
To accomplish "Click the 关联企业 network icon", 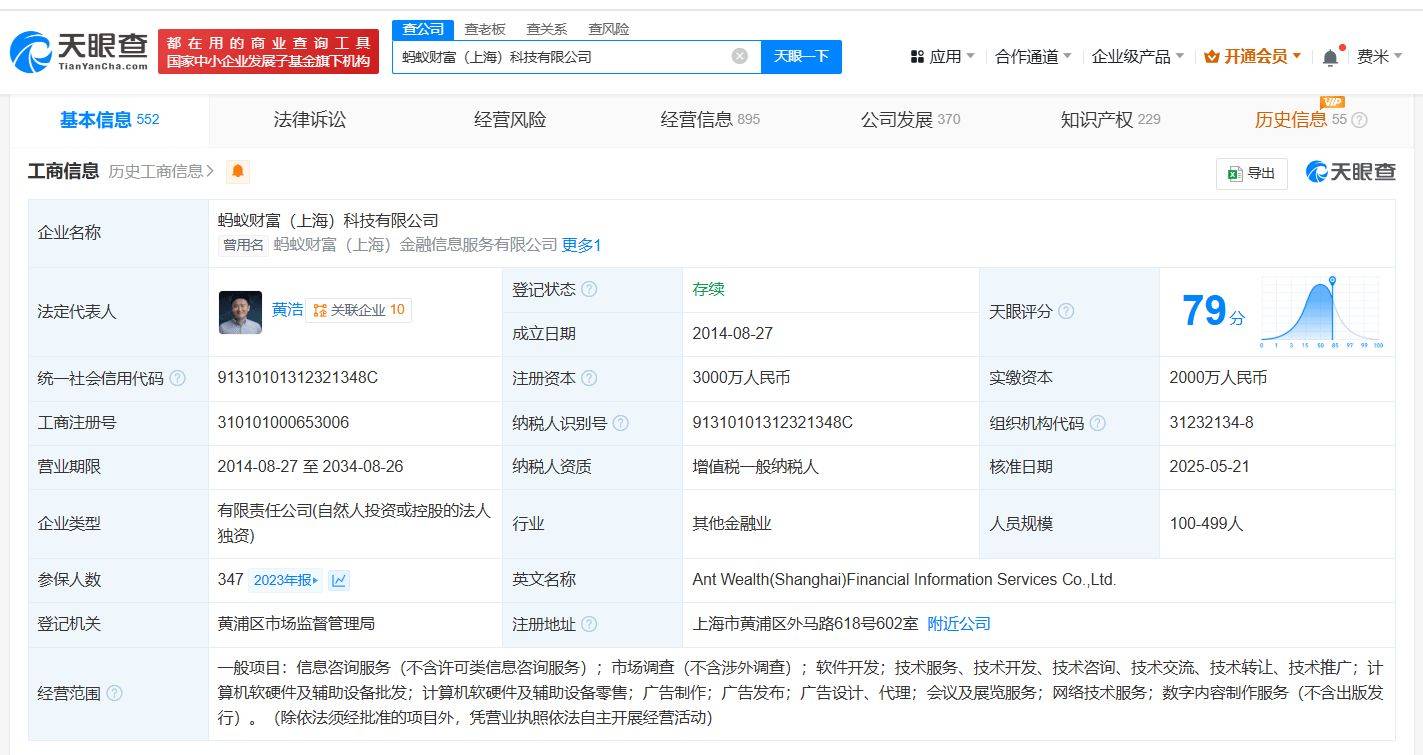I will coord(320,310).
